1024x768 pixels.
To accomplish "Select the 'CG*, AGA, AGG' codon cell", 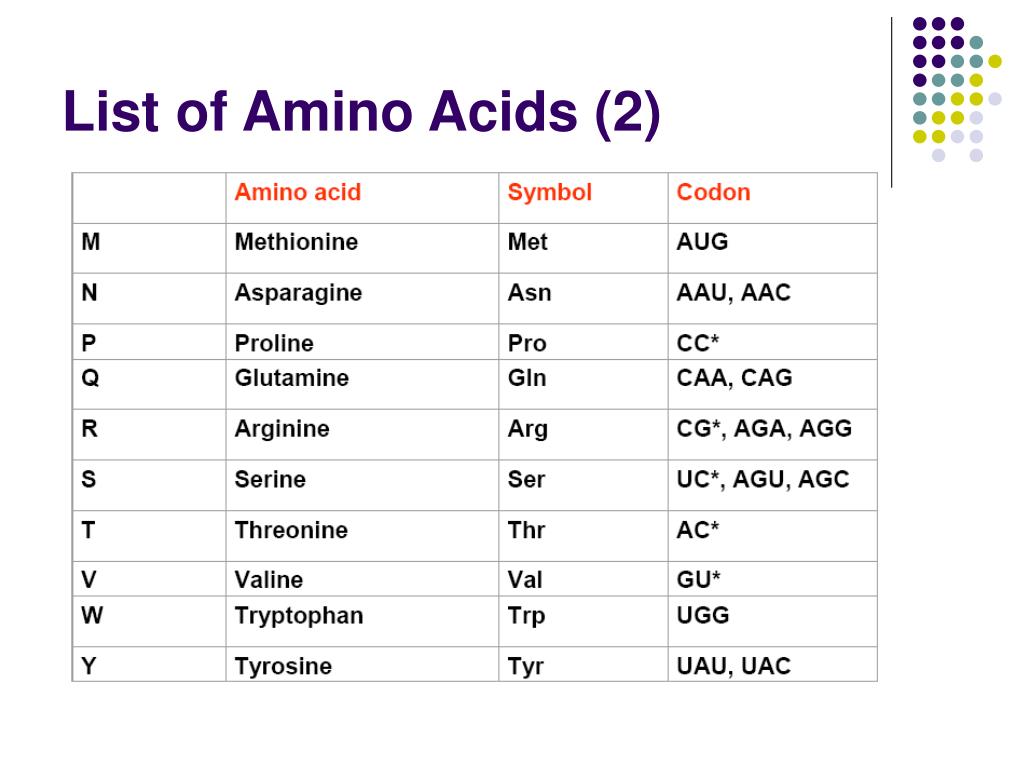I will click(773, 435).
